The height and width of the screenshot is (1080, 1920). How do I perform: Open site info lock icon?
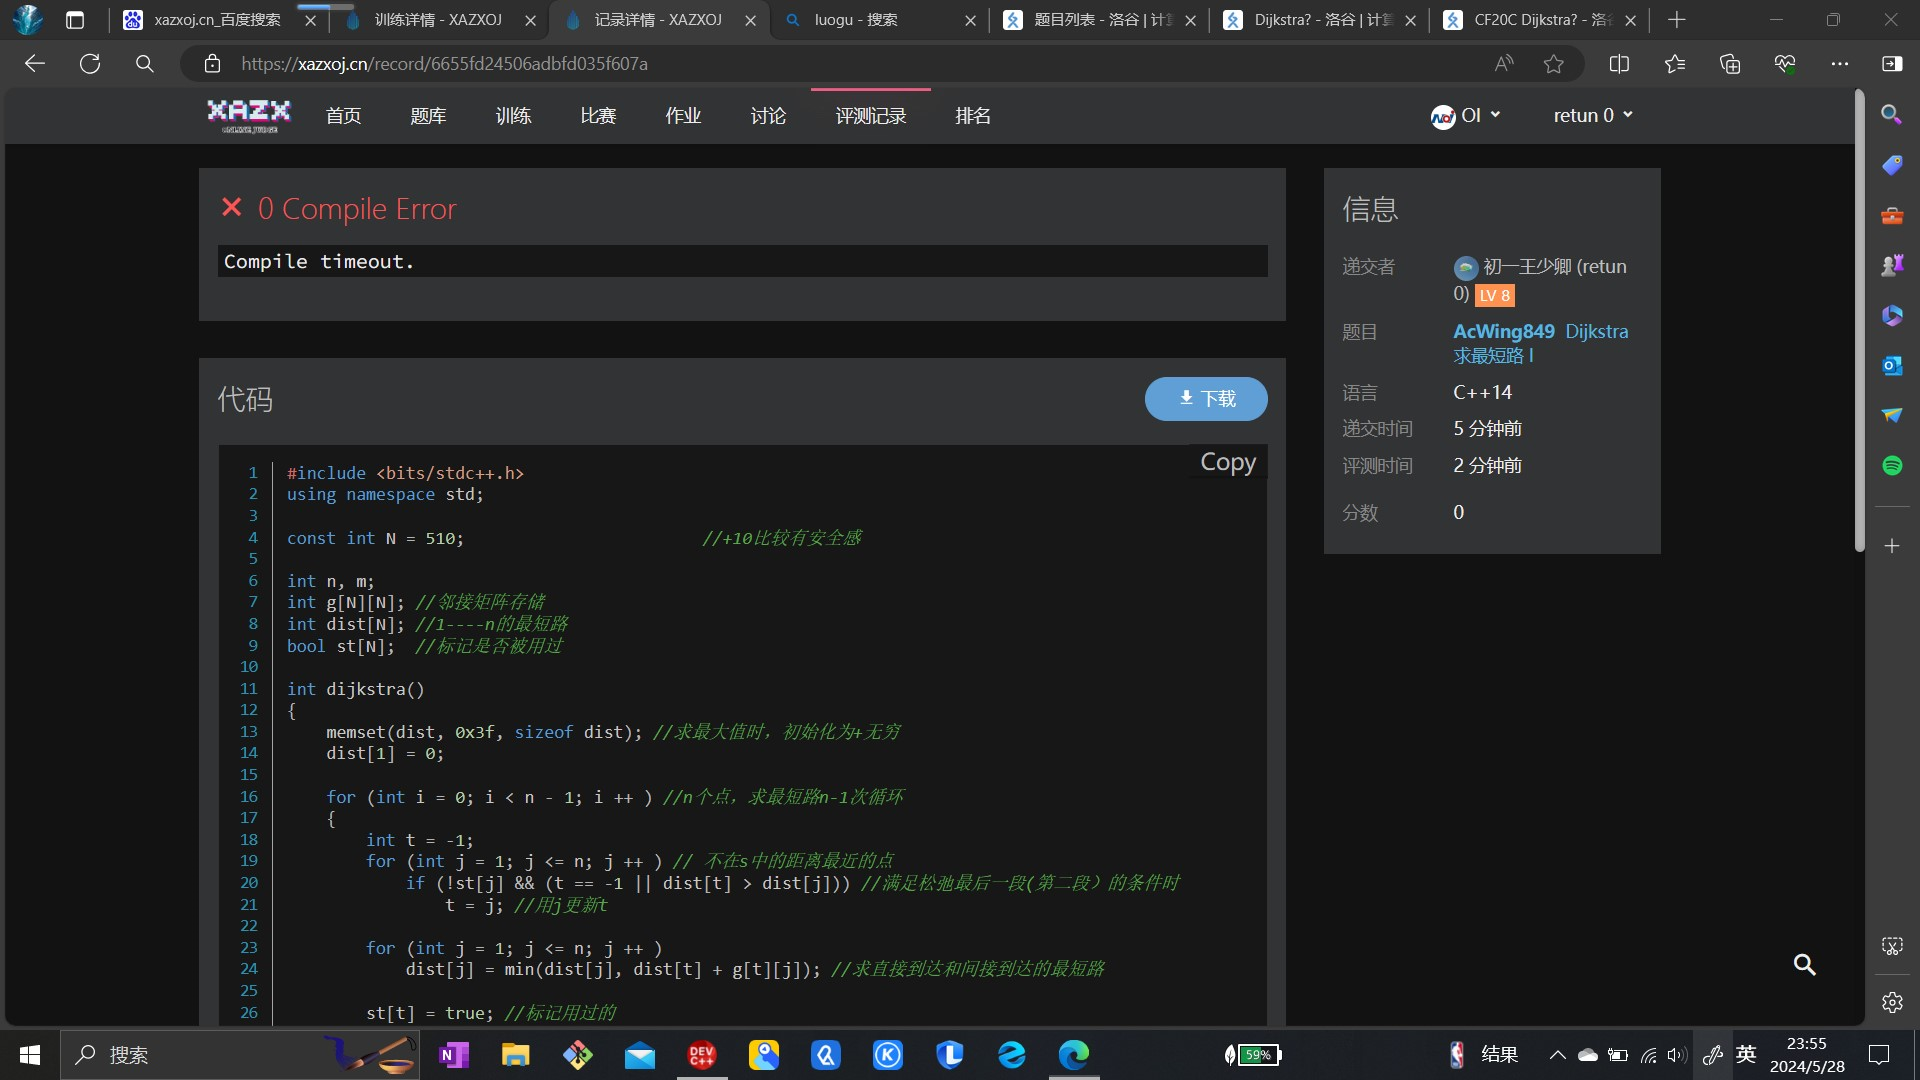212,64
